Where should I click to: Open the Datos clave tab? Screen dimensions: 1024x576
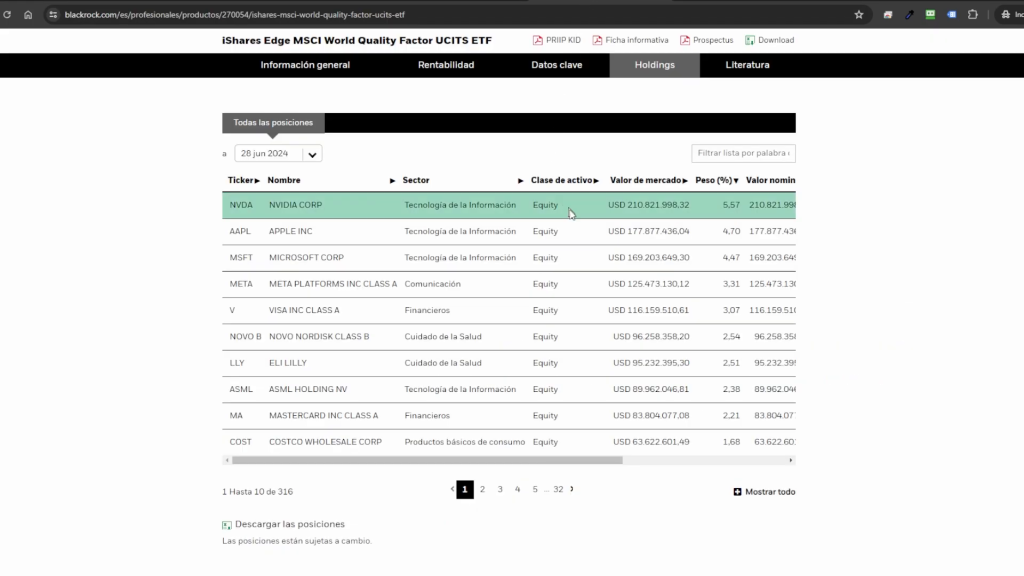[x=556, y=65]
